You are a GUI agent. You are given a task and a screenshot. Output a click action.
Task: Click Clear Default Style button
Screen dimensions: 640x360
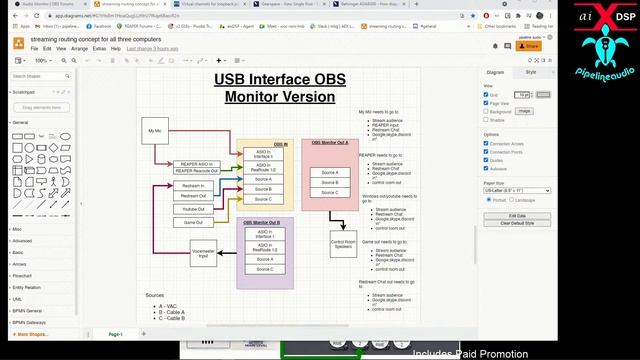click(x=517, y=223)
